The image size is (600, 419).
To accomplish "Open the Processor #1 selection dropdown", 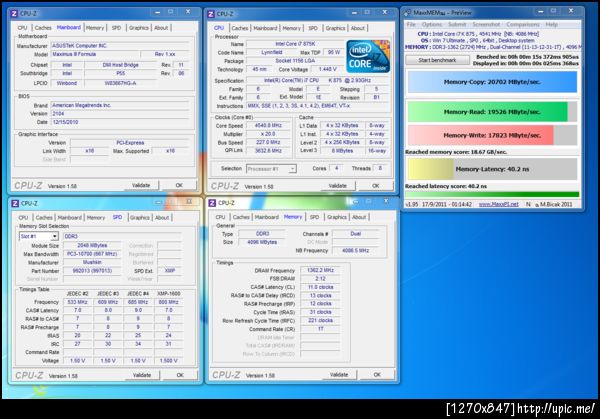I will tap(292, 169).
